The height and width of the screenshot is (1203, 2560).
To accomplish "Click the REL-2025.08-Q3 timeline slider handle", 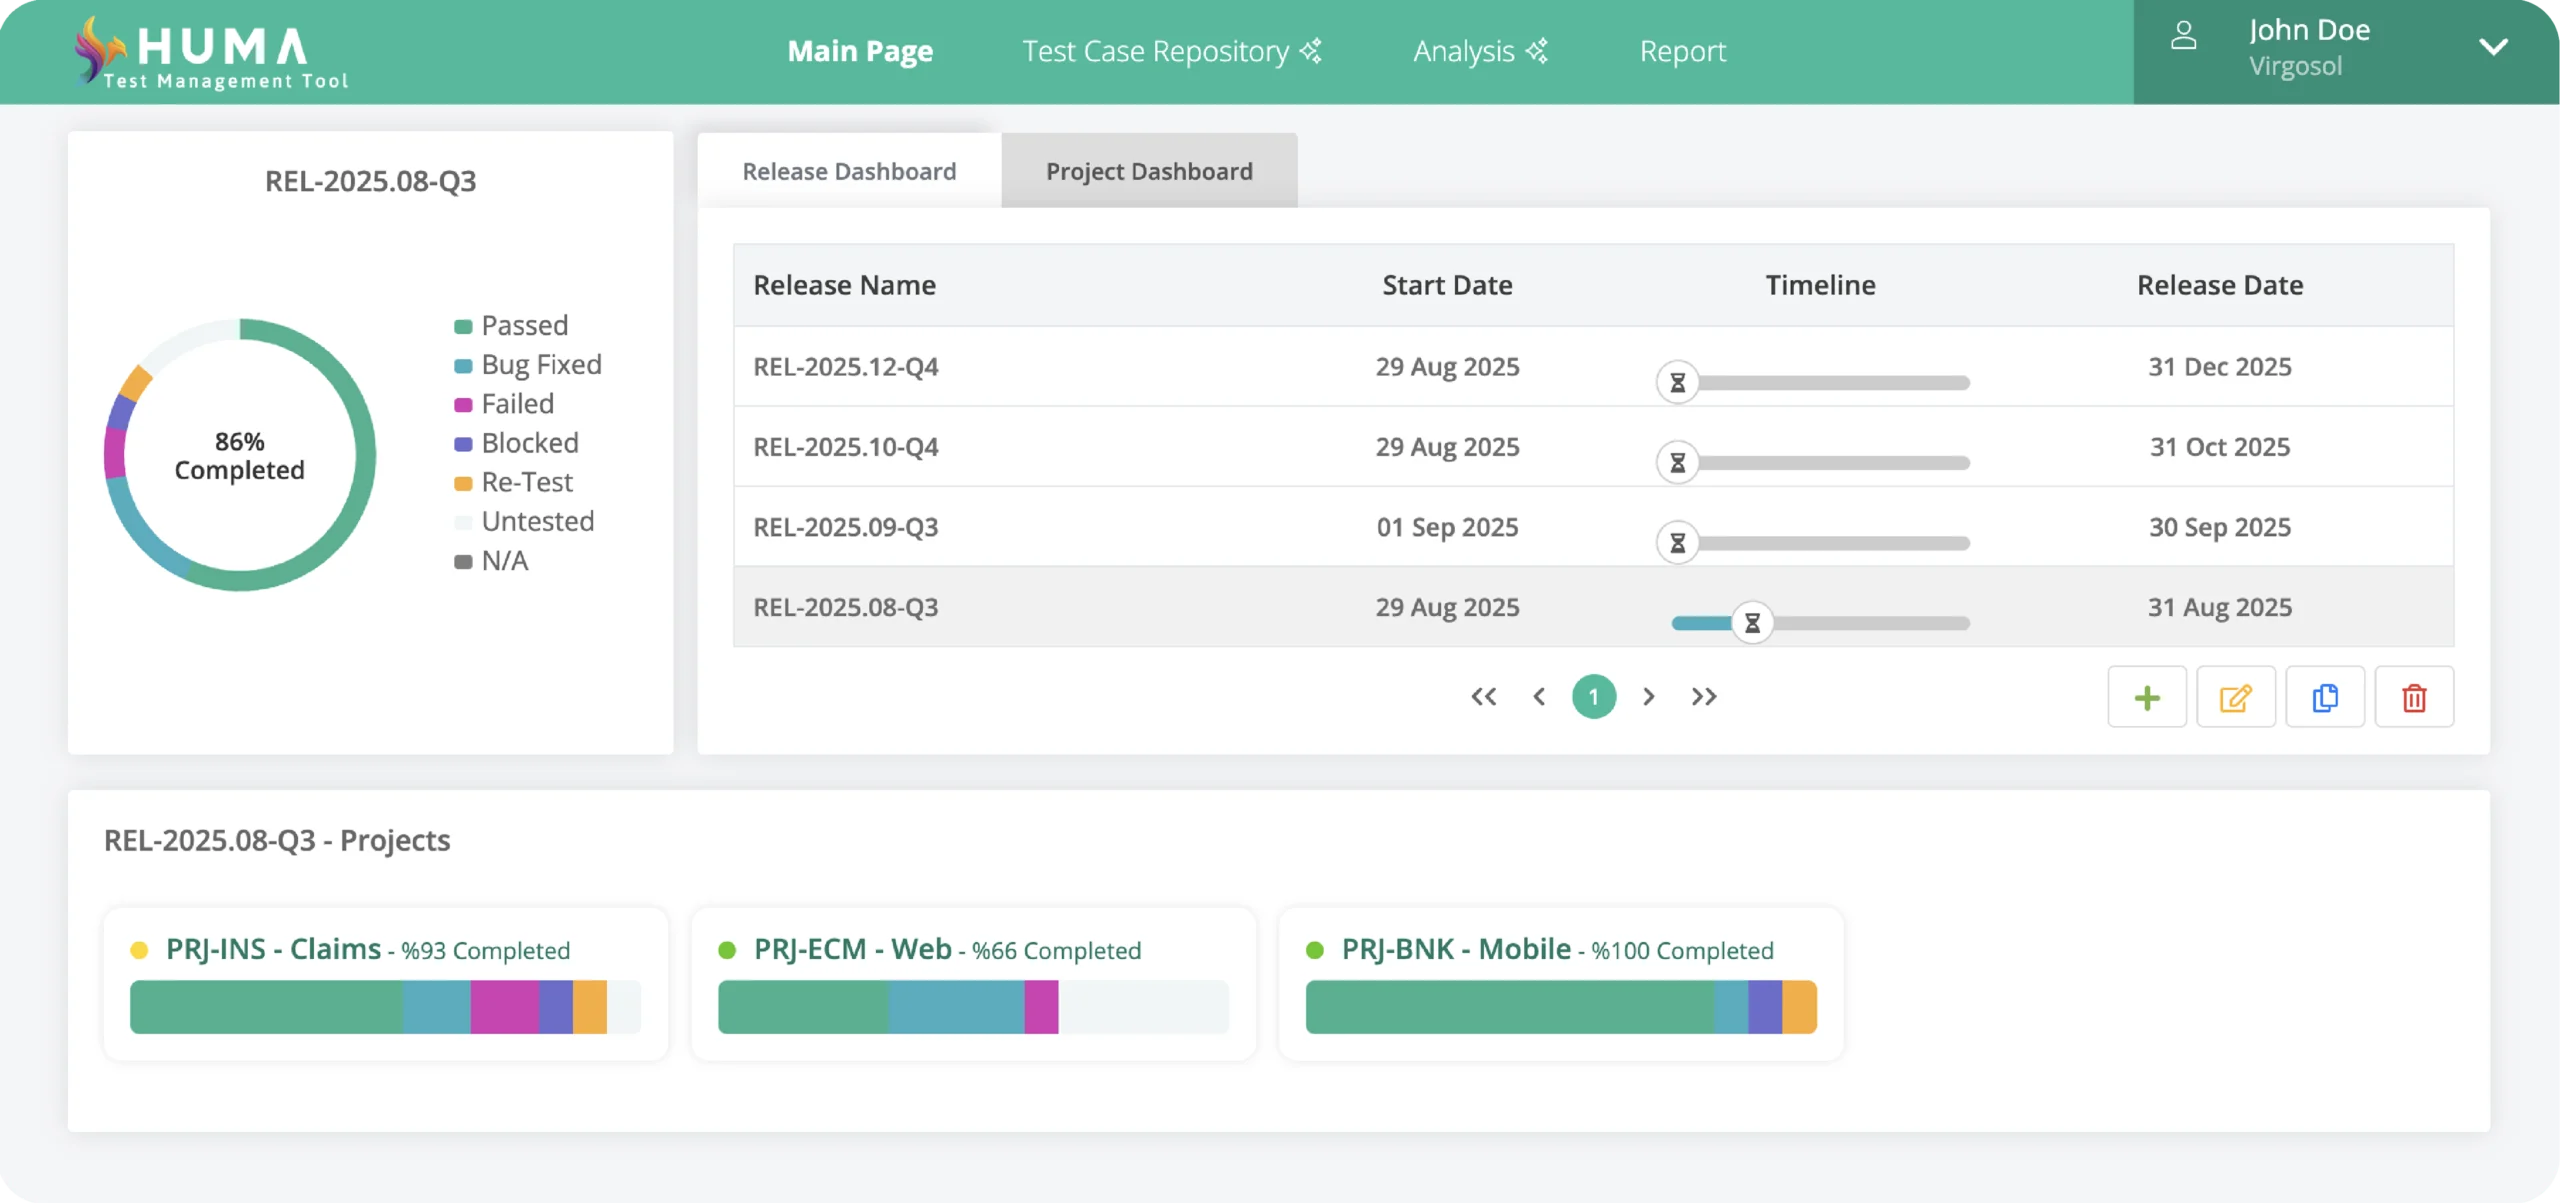I will [1752, 623].
